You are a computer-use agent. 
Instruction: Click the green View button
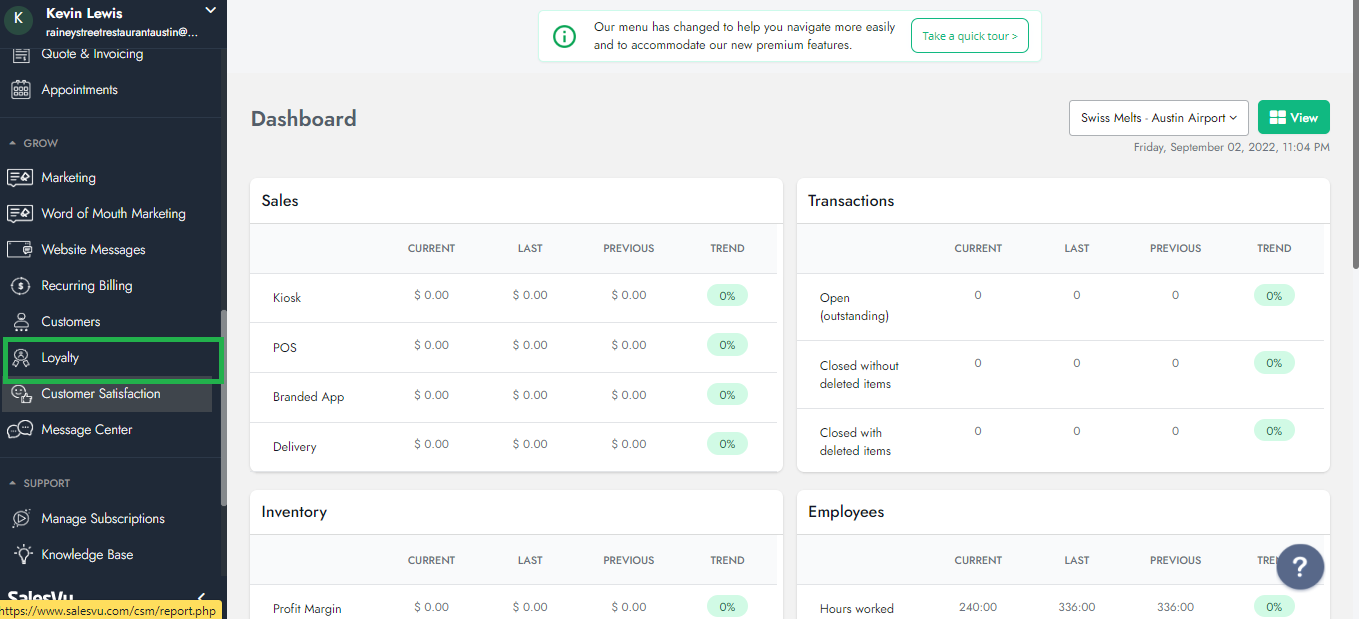(1293, 118)
